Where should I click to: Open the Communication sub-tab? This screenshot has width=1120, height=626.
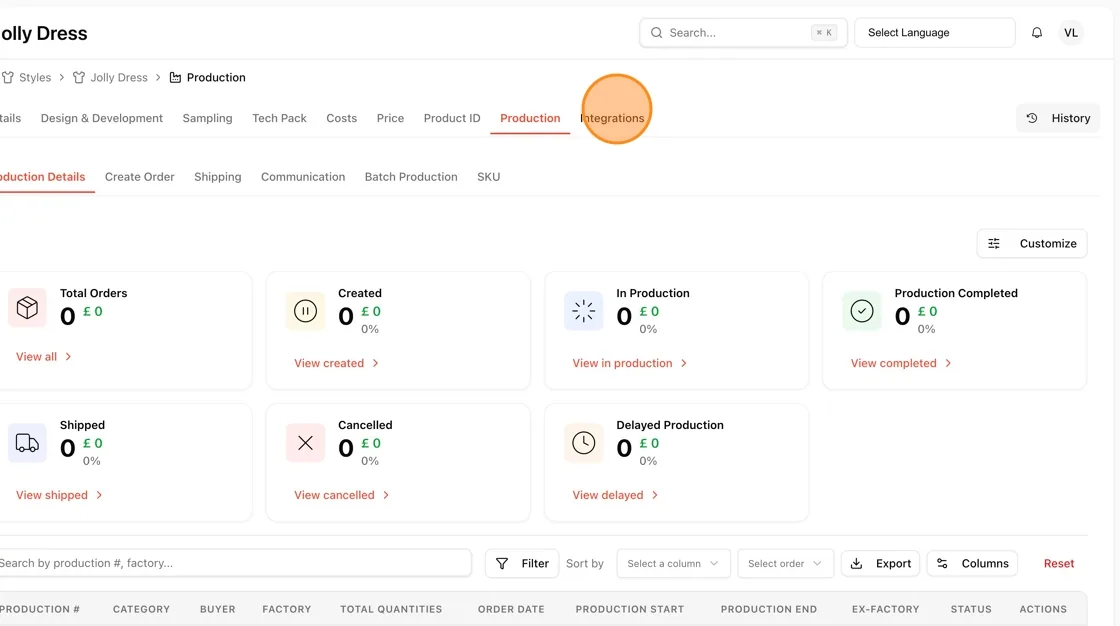[303, 177]
